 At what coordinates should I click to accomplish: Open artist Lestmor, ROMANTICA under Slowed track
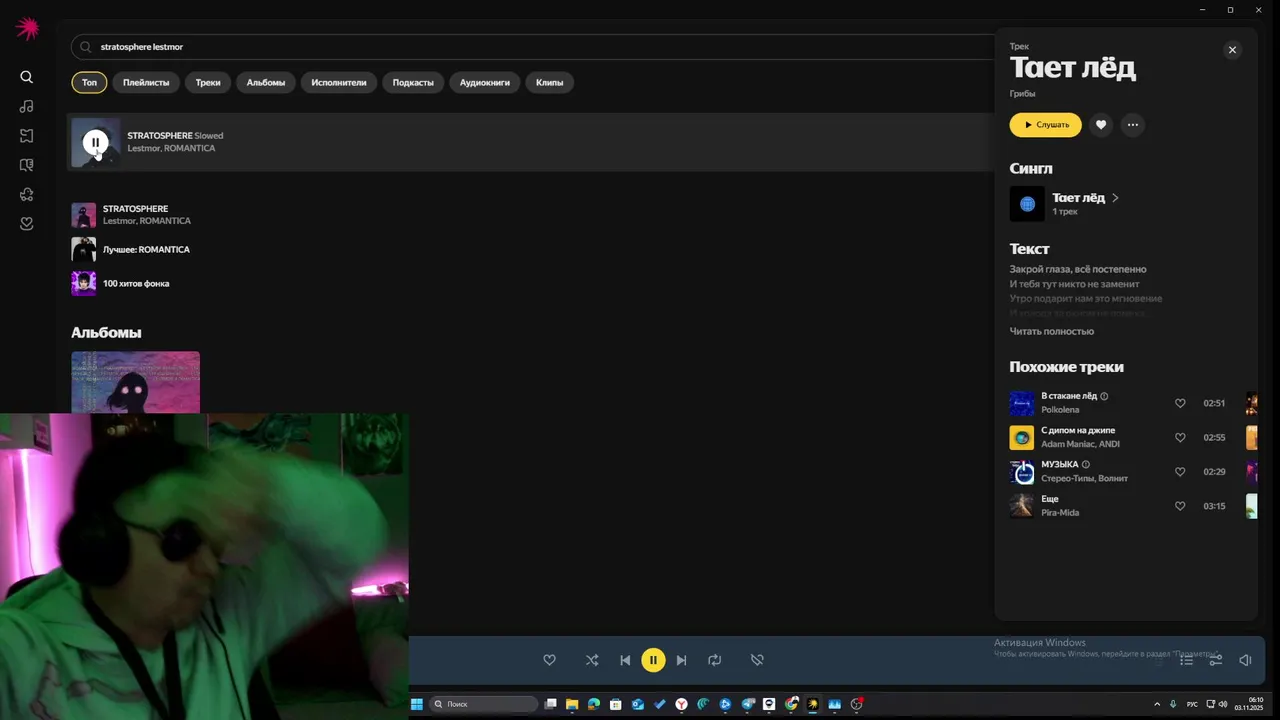click(x=171, y=148)
